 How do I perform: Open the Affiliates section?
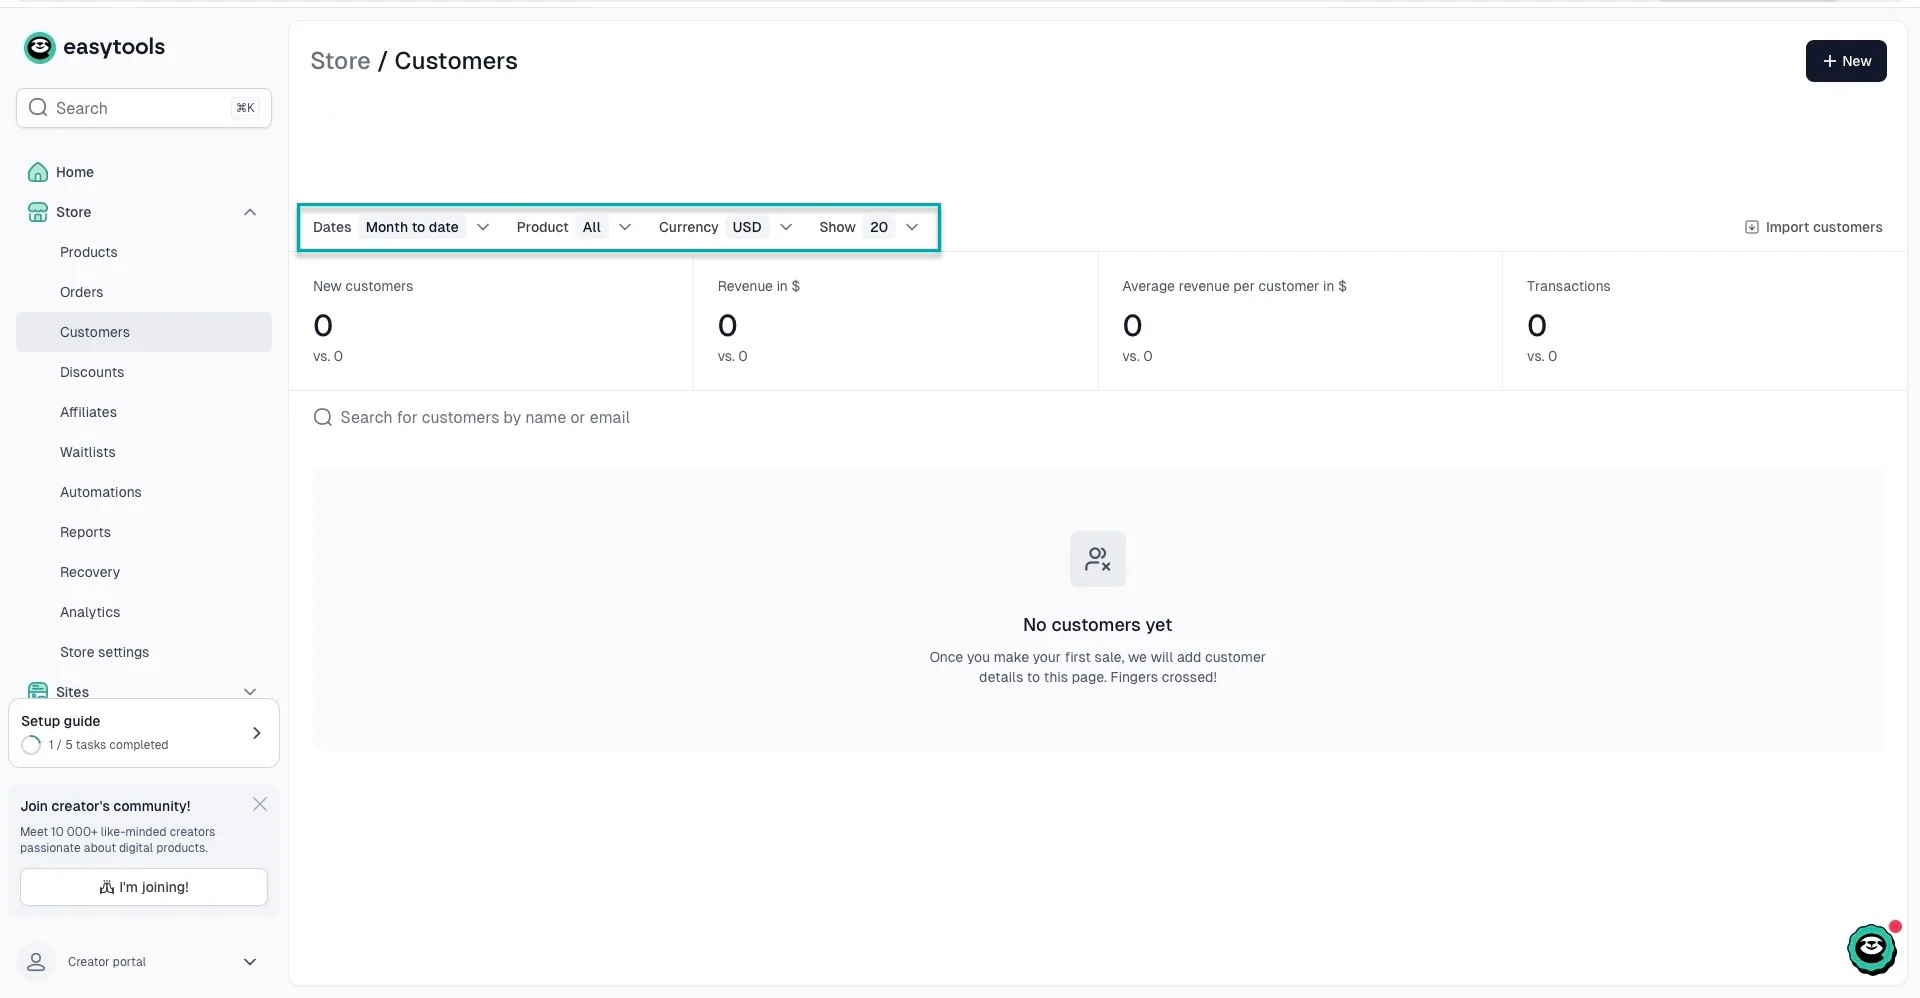[x=144, y=412]
